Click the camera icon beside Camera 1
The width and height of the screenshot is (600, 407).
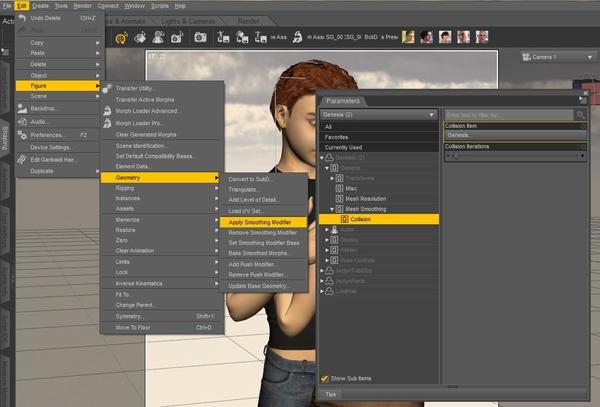pyautogui.click(x=526, y=57)
